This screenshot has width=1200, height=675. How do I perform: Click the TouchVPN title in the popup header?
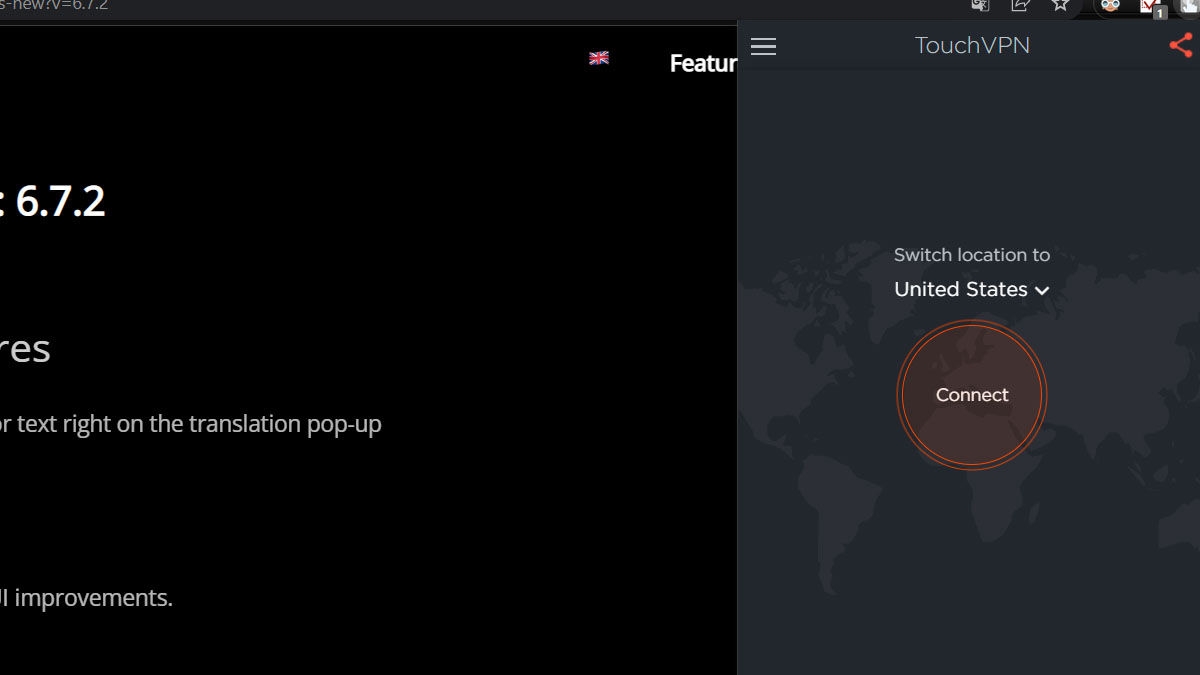click(x=971, y=46)
